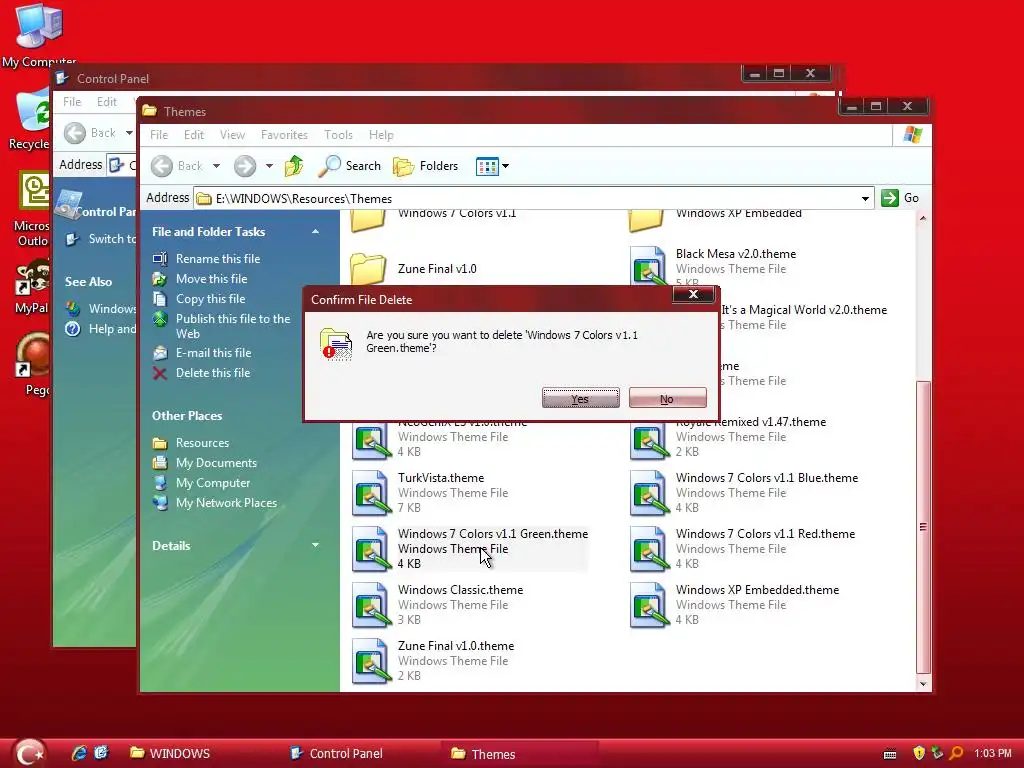Viewport: 1024px width, 768px height.
Task: Click Yes in Confirm File Delete dialog
Action: click(581, 398)
